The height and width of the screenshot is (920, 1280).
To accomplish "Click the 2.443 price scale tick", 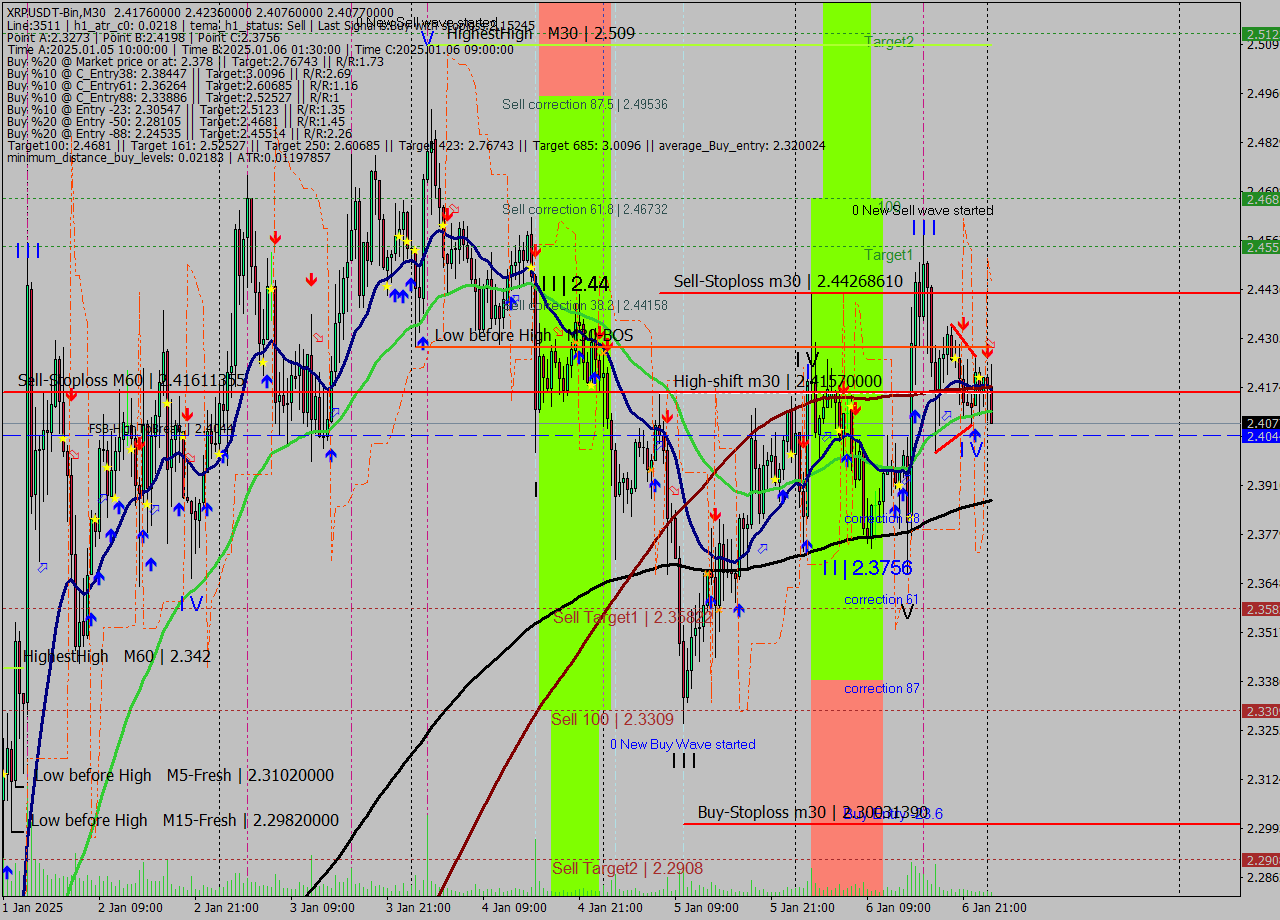I will point(1263,289).
